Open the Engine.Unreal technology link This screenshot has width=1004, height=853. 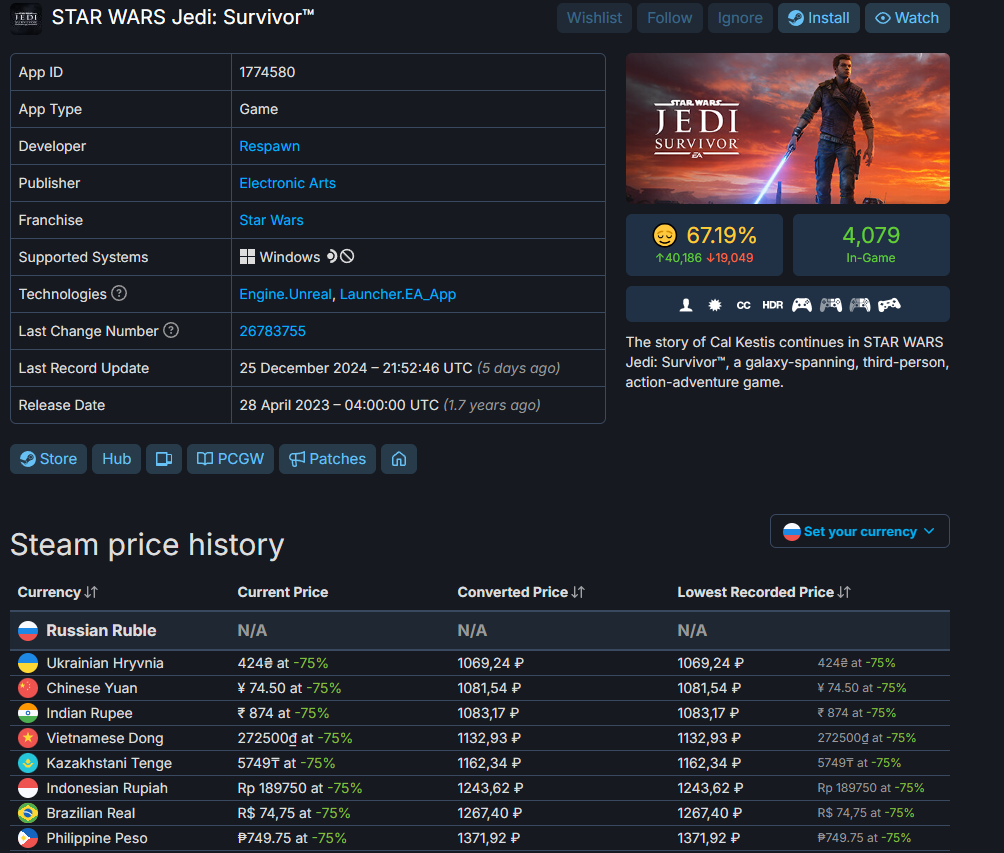[x=286, y=294]
